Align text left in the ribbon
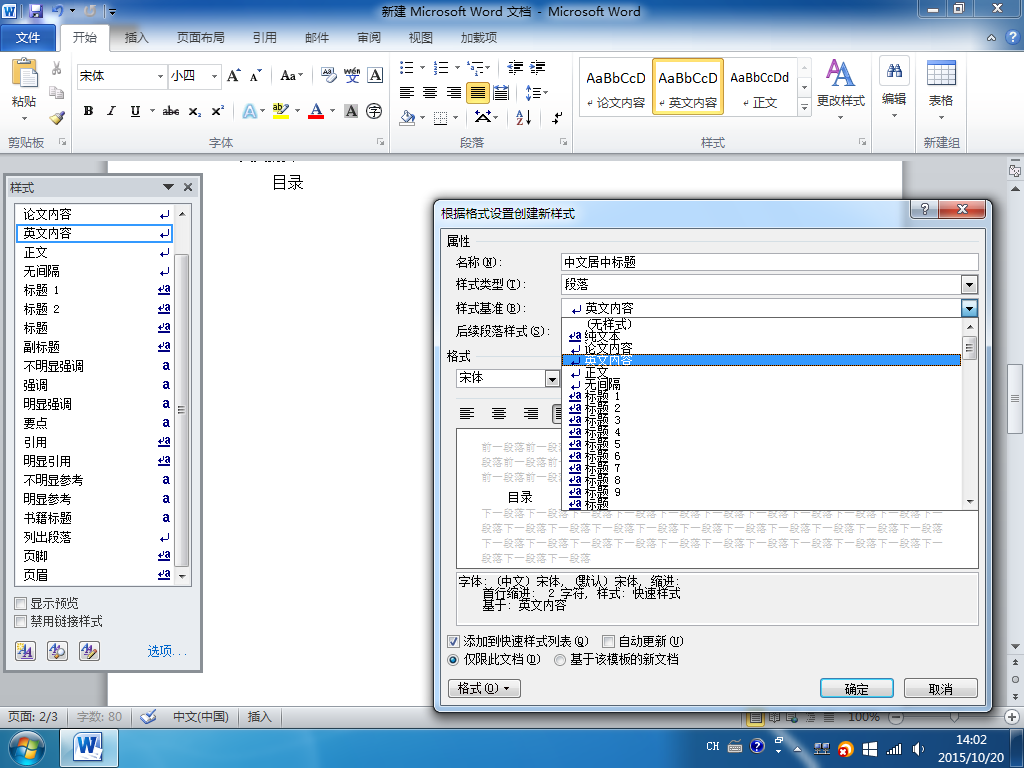Screen dimensions: 1024x768 click(407, 93)
